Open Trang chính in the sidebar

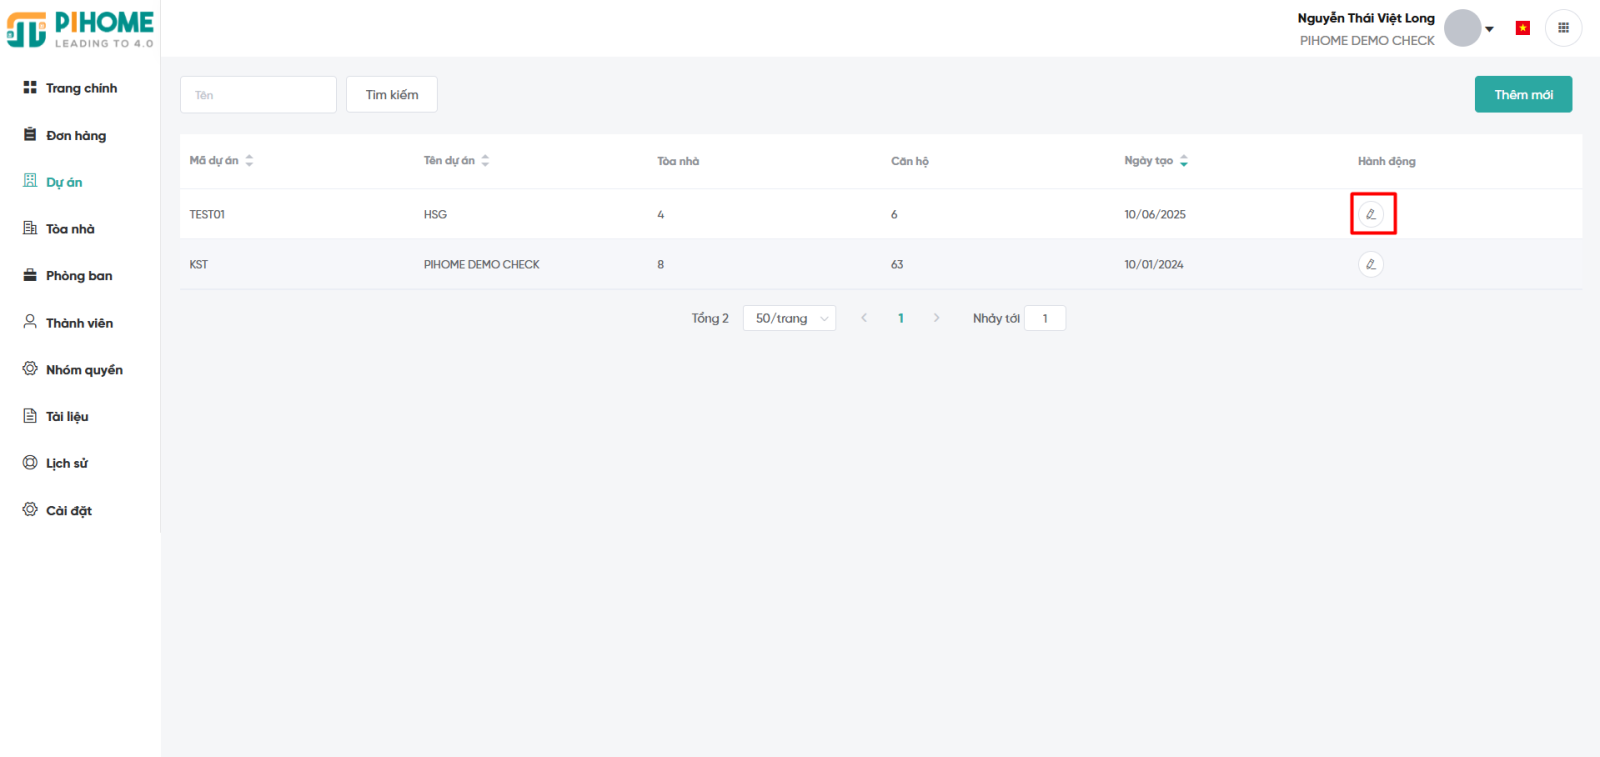pos(81,88)
